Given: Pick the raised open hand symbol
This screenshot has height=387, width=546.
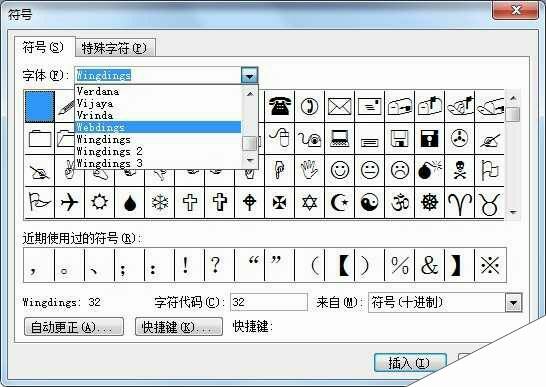Looking at the screenshot, I should [x=310, y=170].
